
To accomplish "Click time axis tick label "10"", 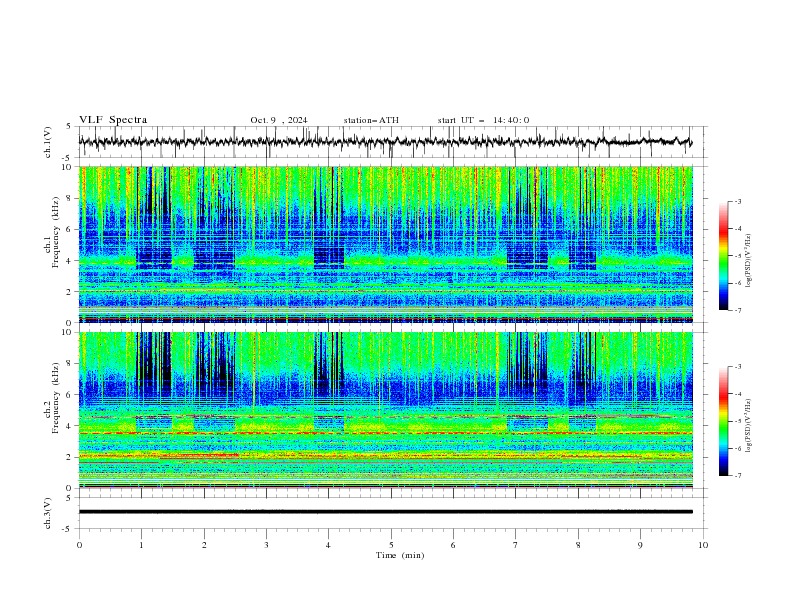I will point(703,545).
